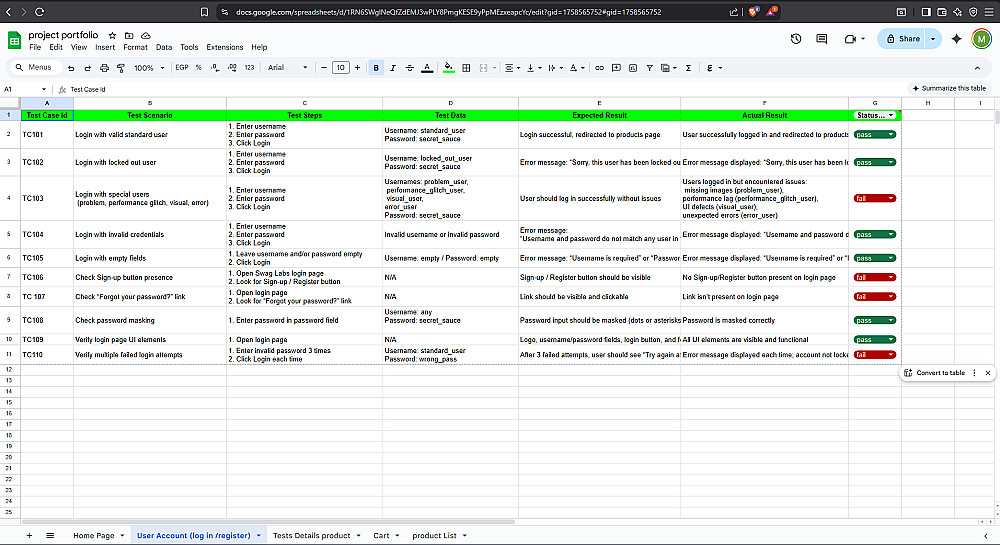Viewport: 1000px width, 545px height.
Task: Open the all sheets list icon
Action: pyautogui.click(x=50, y=535)
